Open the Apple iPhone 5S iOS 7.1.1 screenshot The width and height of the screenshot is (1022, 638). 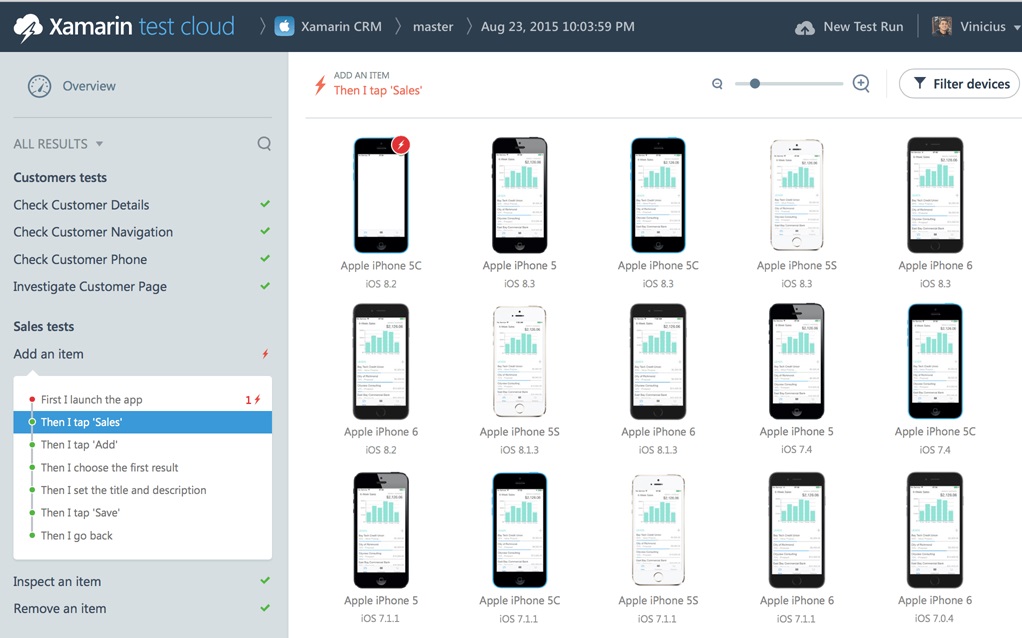point(658,530)
